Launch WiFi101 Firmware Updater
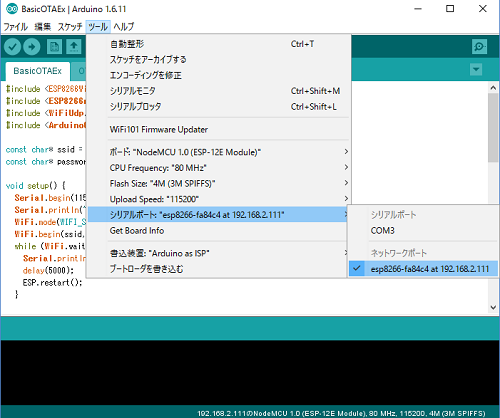The height and width of the screenshot is (418, 500). 219,129
